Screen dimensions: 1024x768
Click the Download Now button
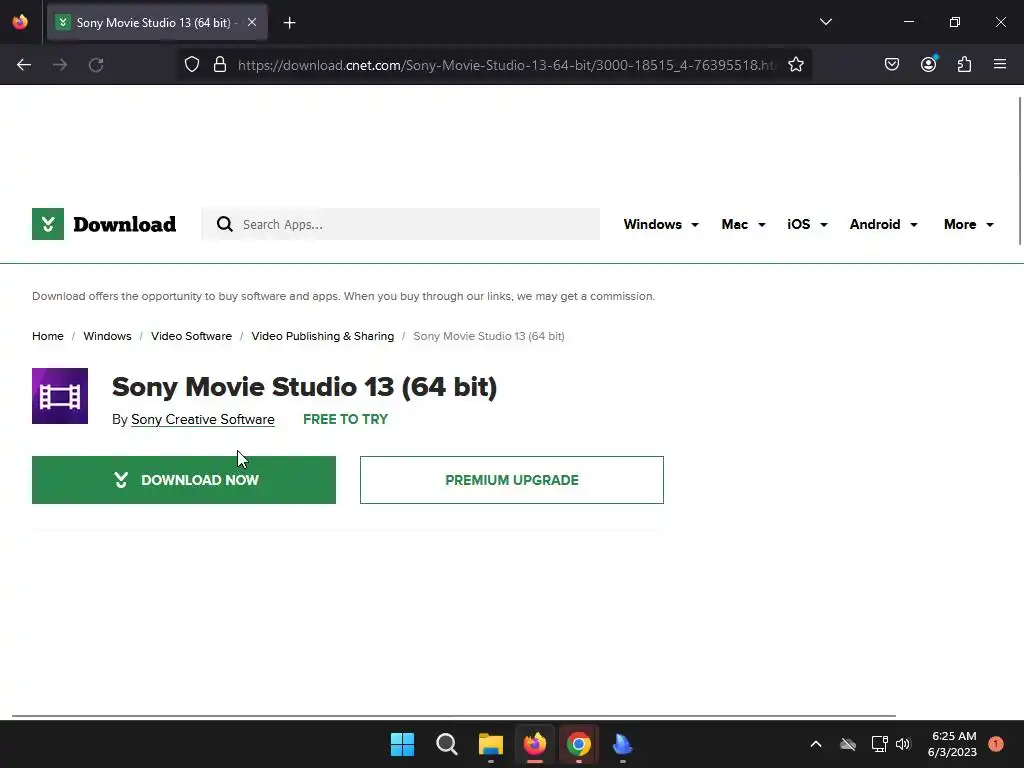pos(184,480)
